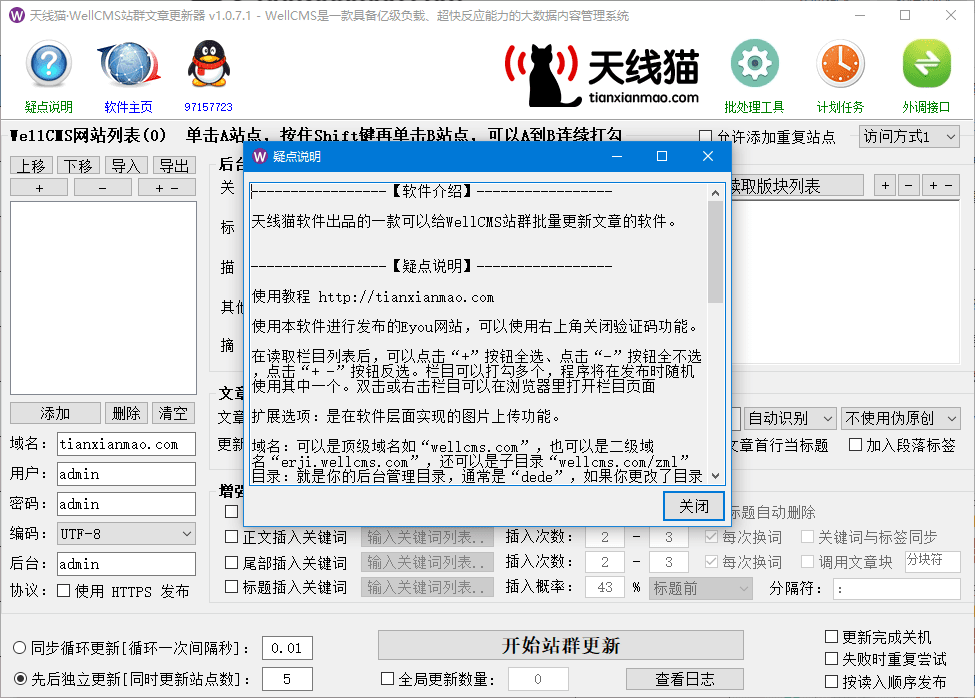Click the 删除 site button

coord(126,413)
